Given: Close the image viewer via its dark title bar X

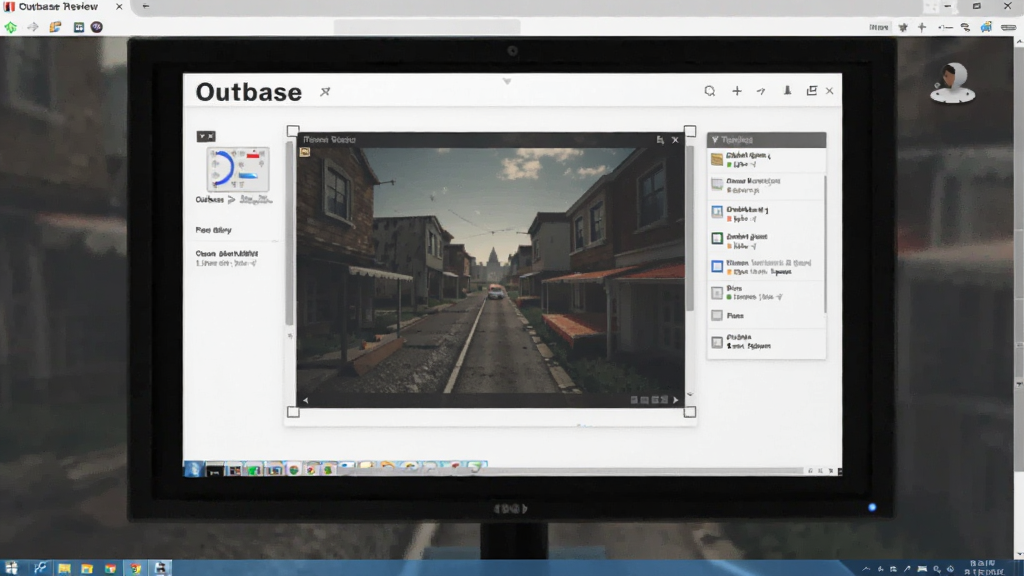Looking at the screenshot, I should [675, 140].
